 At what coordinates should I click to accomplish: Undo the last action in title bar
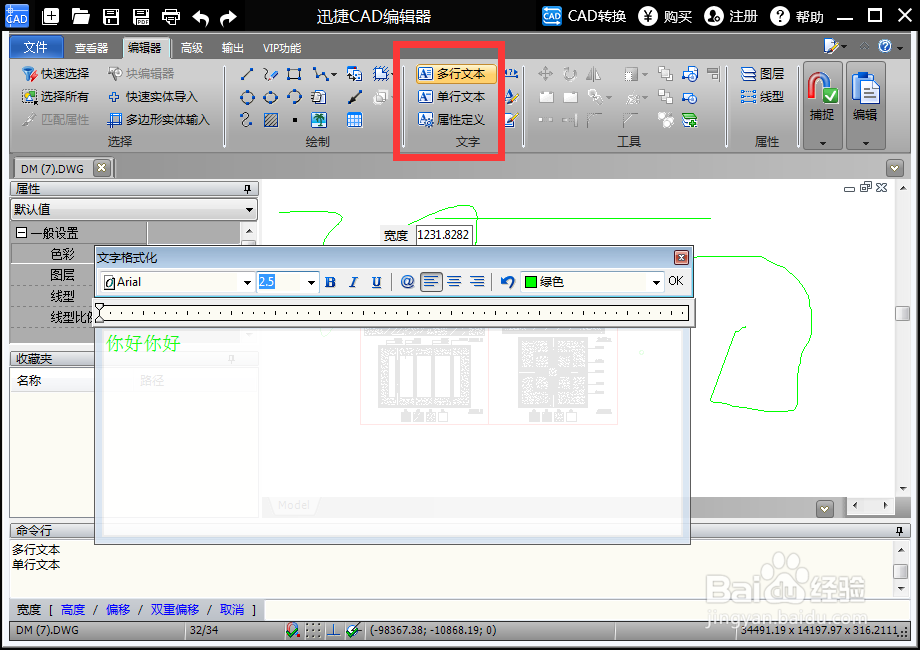tap(201, 18)
